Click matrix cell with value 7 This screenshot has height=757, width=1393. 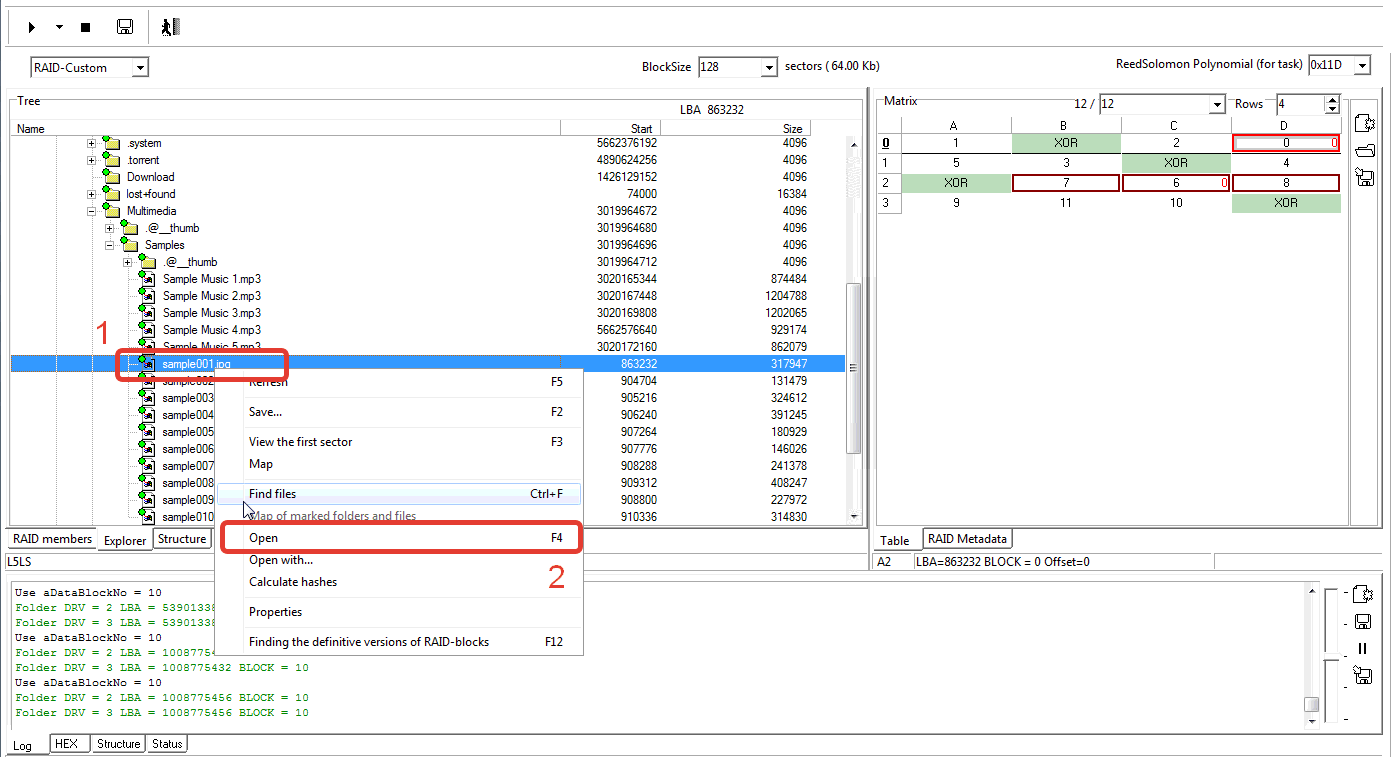[x=1066, y=183]
